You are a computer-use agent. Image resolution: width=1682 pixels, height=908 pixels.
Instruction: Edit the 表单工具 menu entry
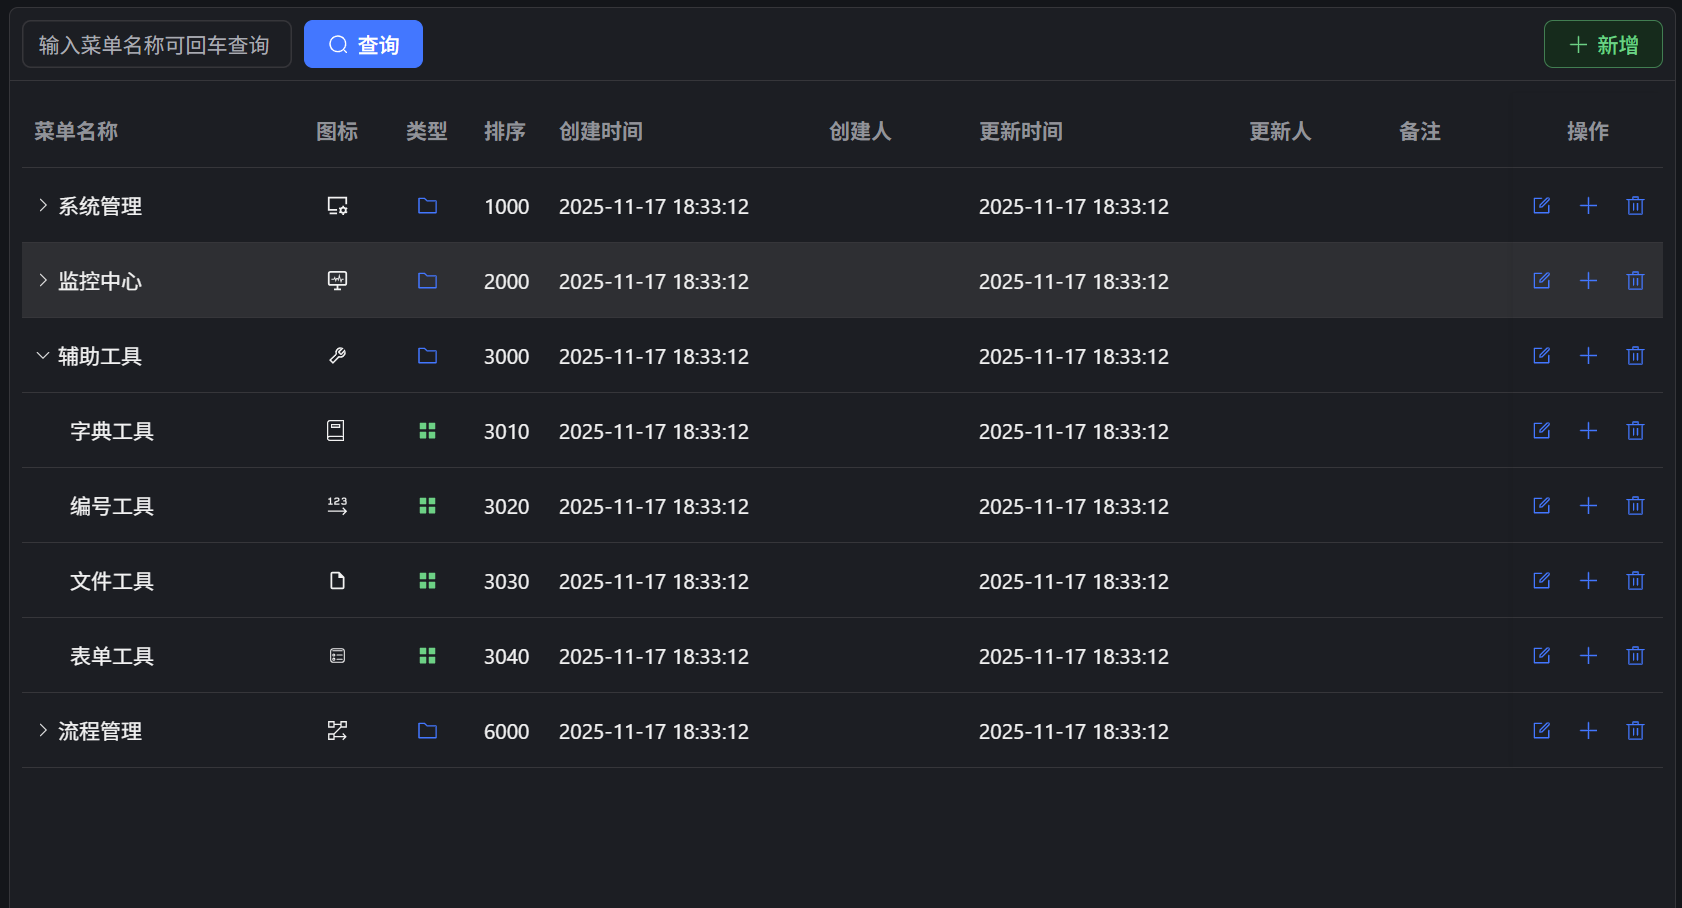coord(1541,656)
